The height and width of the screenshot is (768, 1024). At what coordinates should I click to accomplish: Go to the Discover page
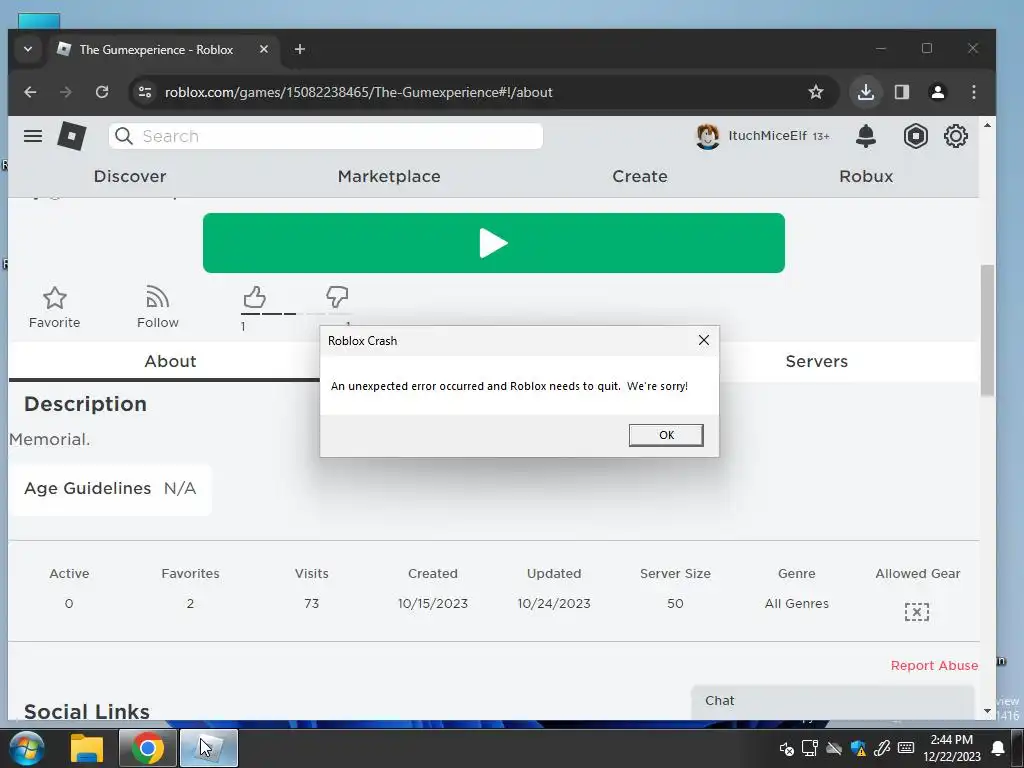130,176
